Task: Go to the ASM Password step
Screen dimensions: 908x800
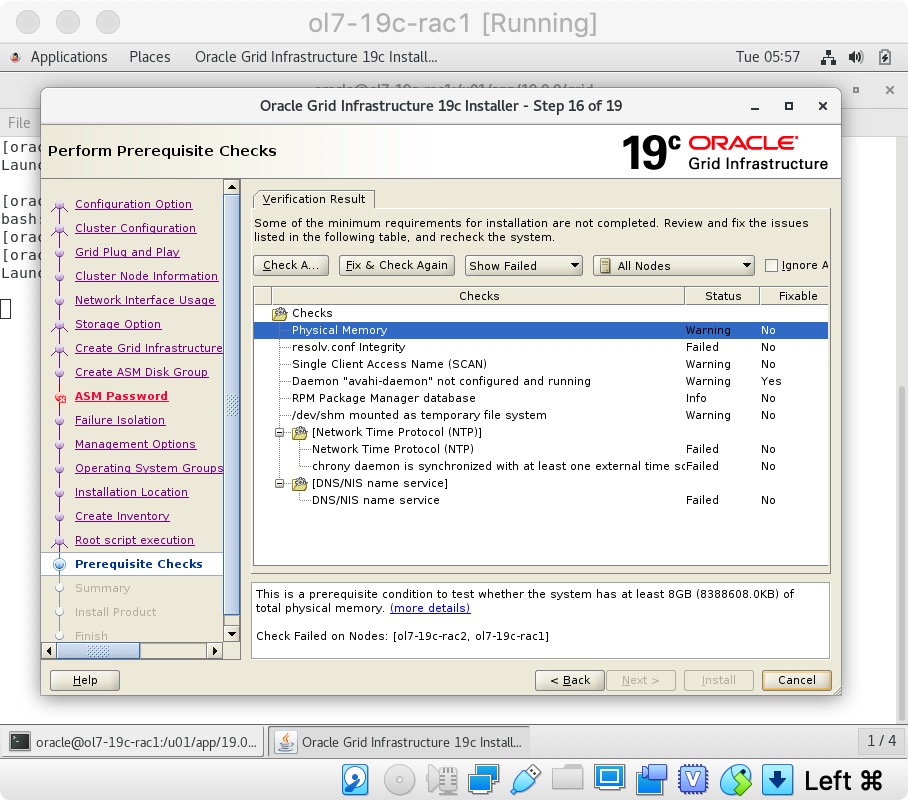Action: click(x=121, y=396)
